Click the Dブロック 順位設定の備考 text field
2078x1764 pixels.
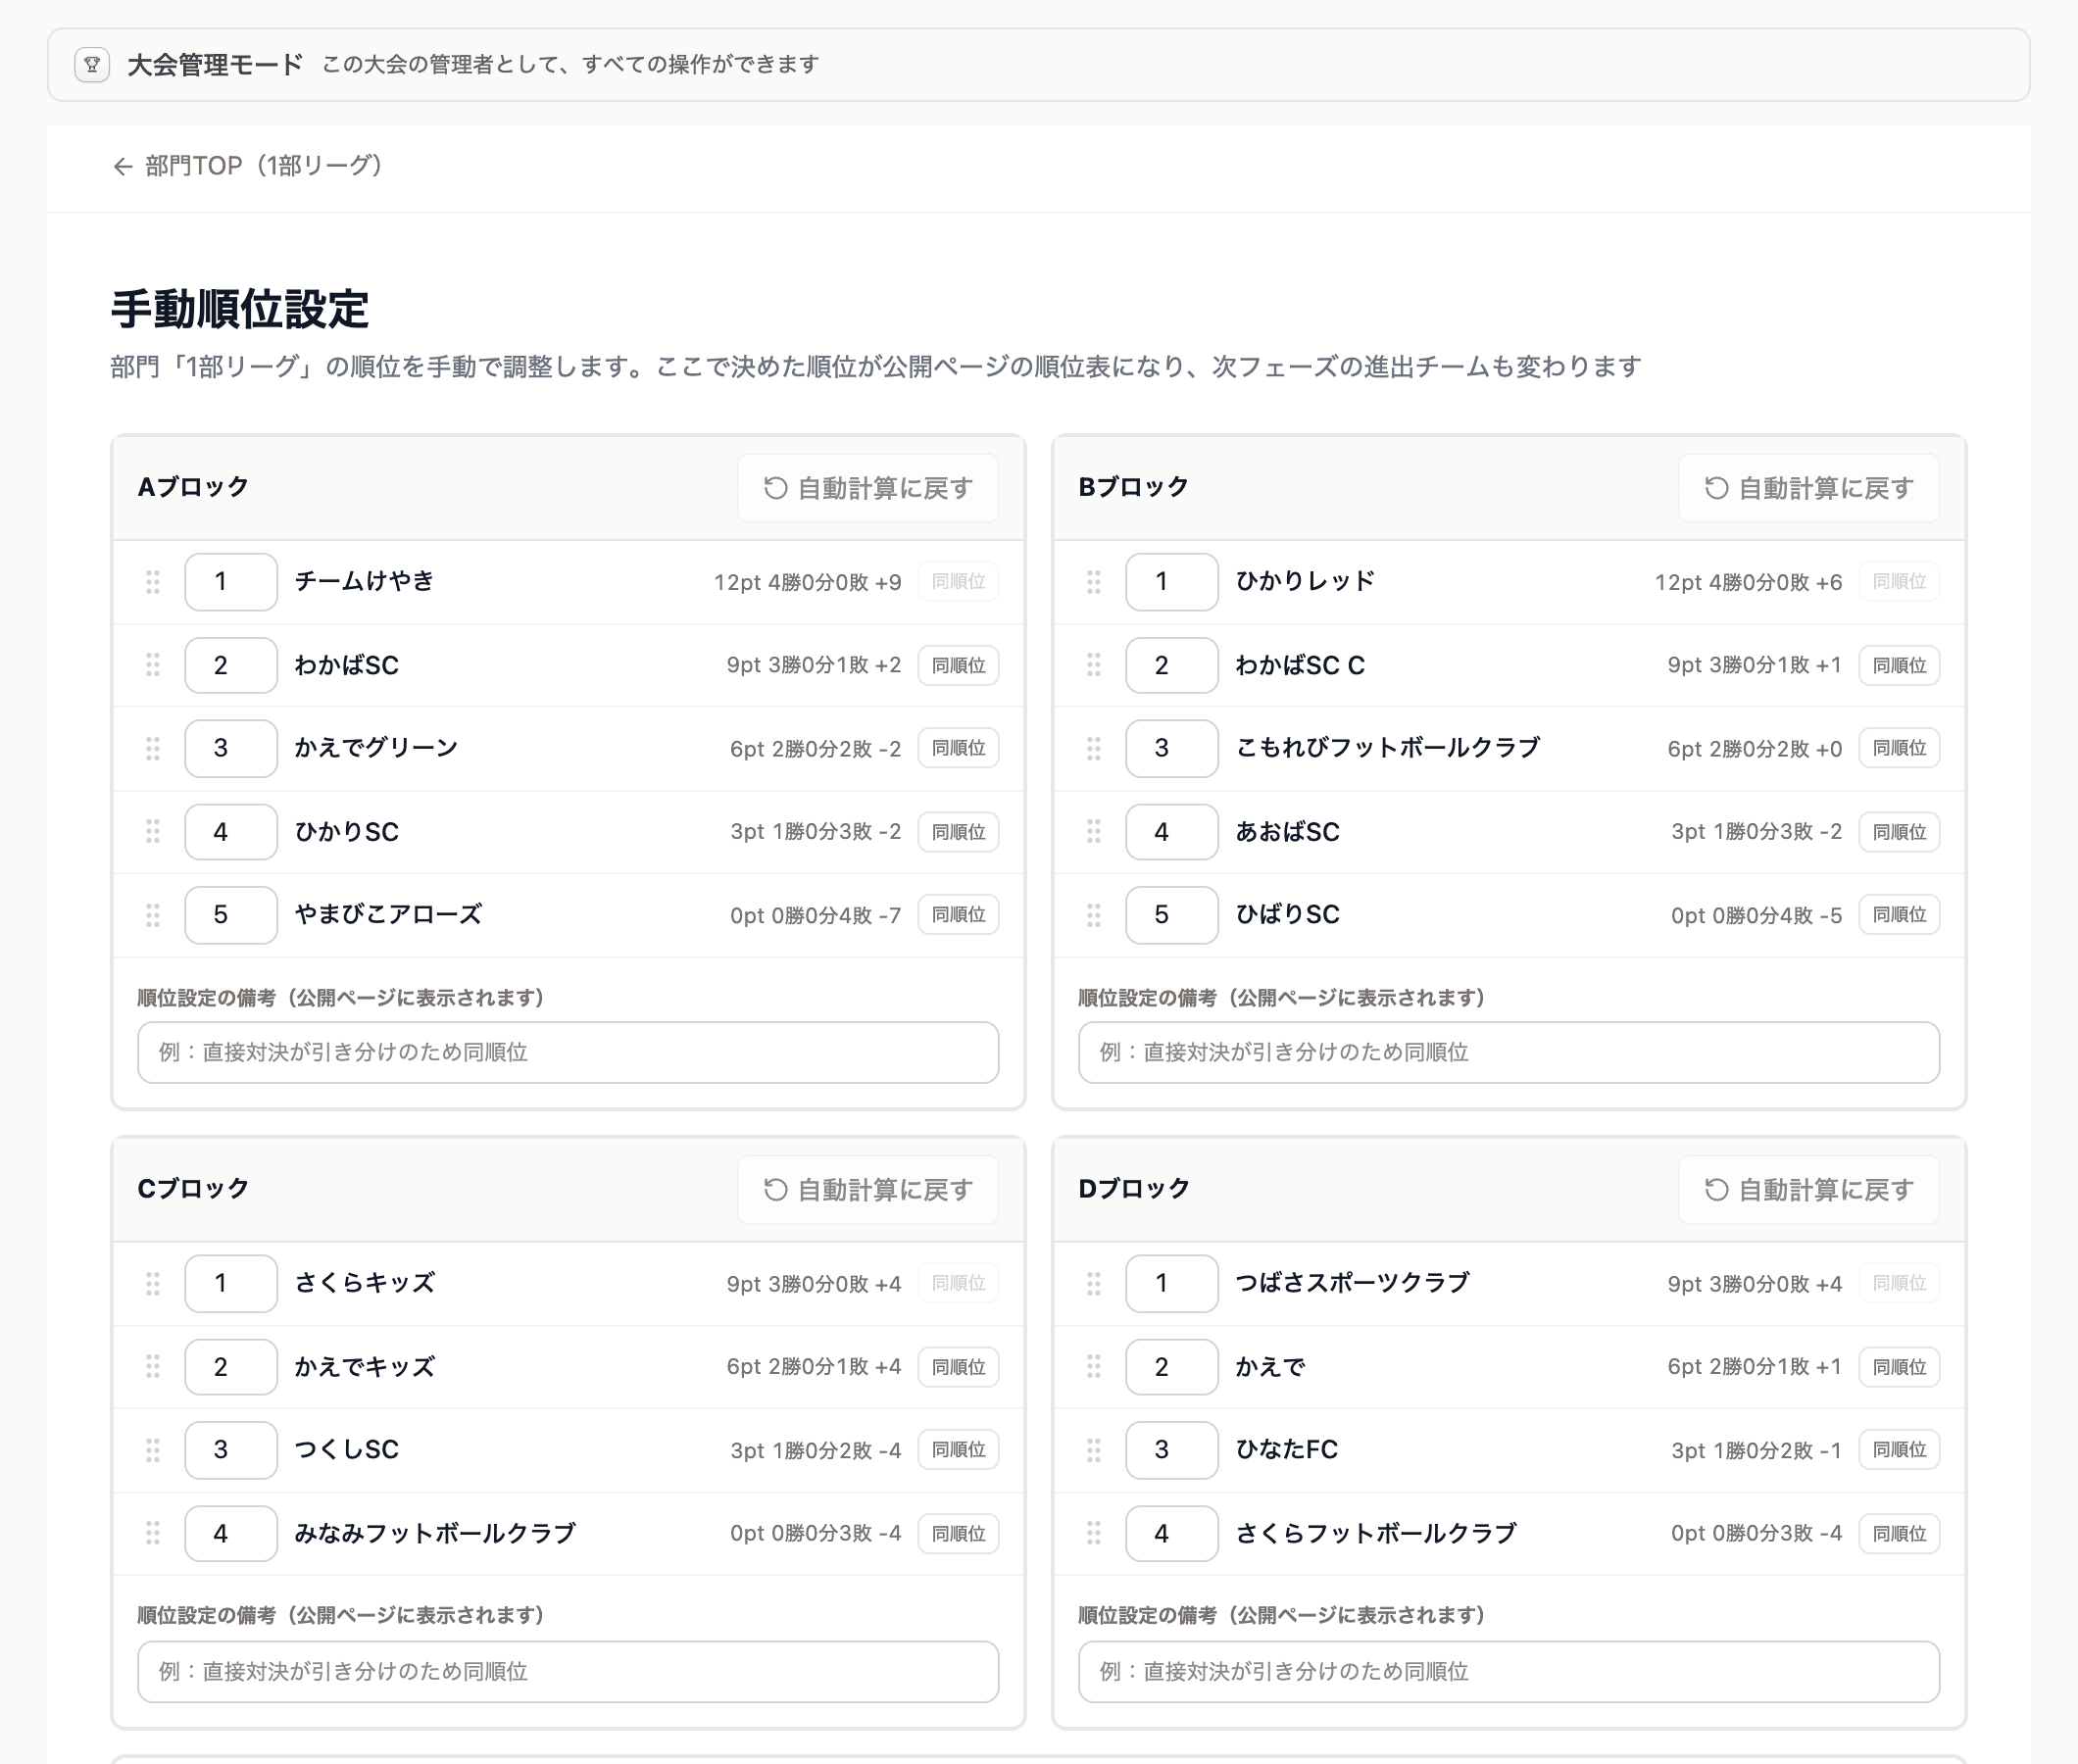(1509, 1671)
